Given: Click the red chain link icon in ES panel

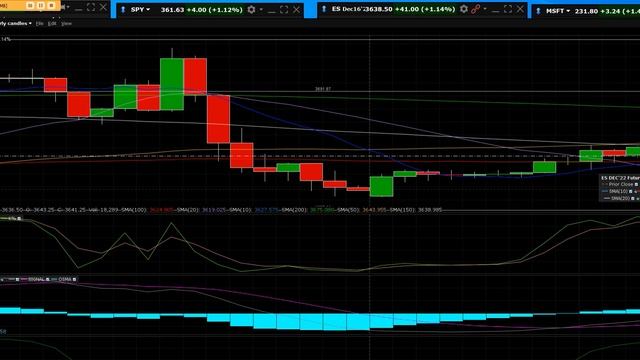Looking at the screenshot, I should point(475,9).
